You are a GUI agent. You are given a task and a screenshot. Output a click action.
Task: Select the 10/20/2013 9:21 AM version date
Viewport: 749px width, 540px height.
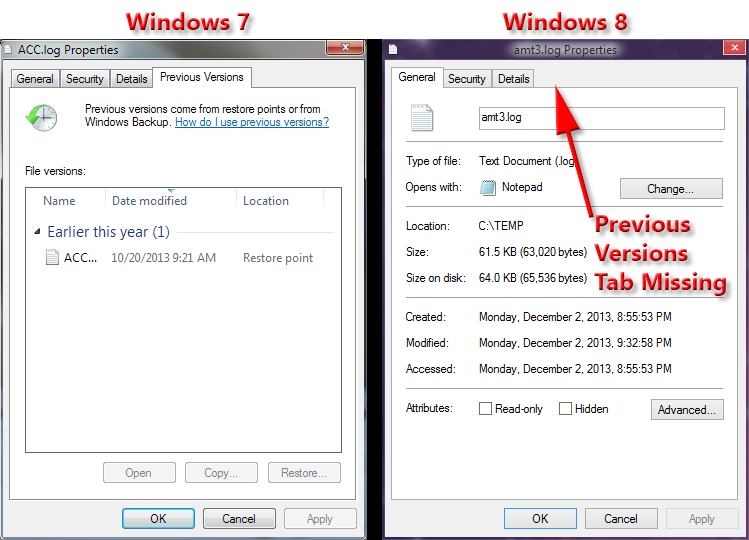click(x=163, y=258)
